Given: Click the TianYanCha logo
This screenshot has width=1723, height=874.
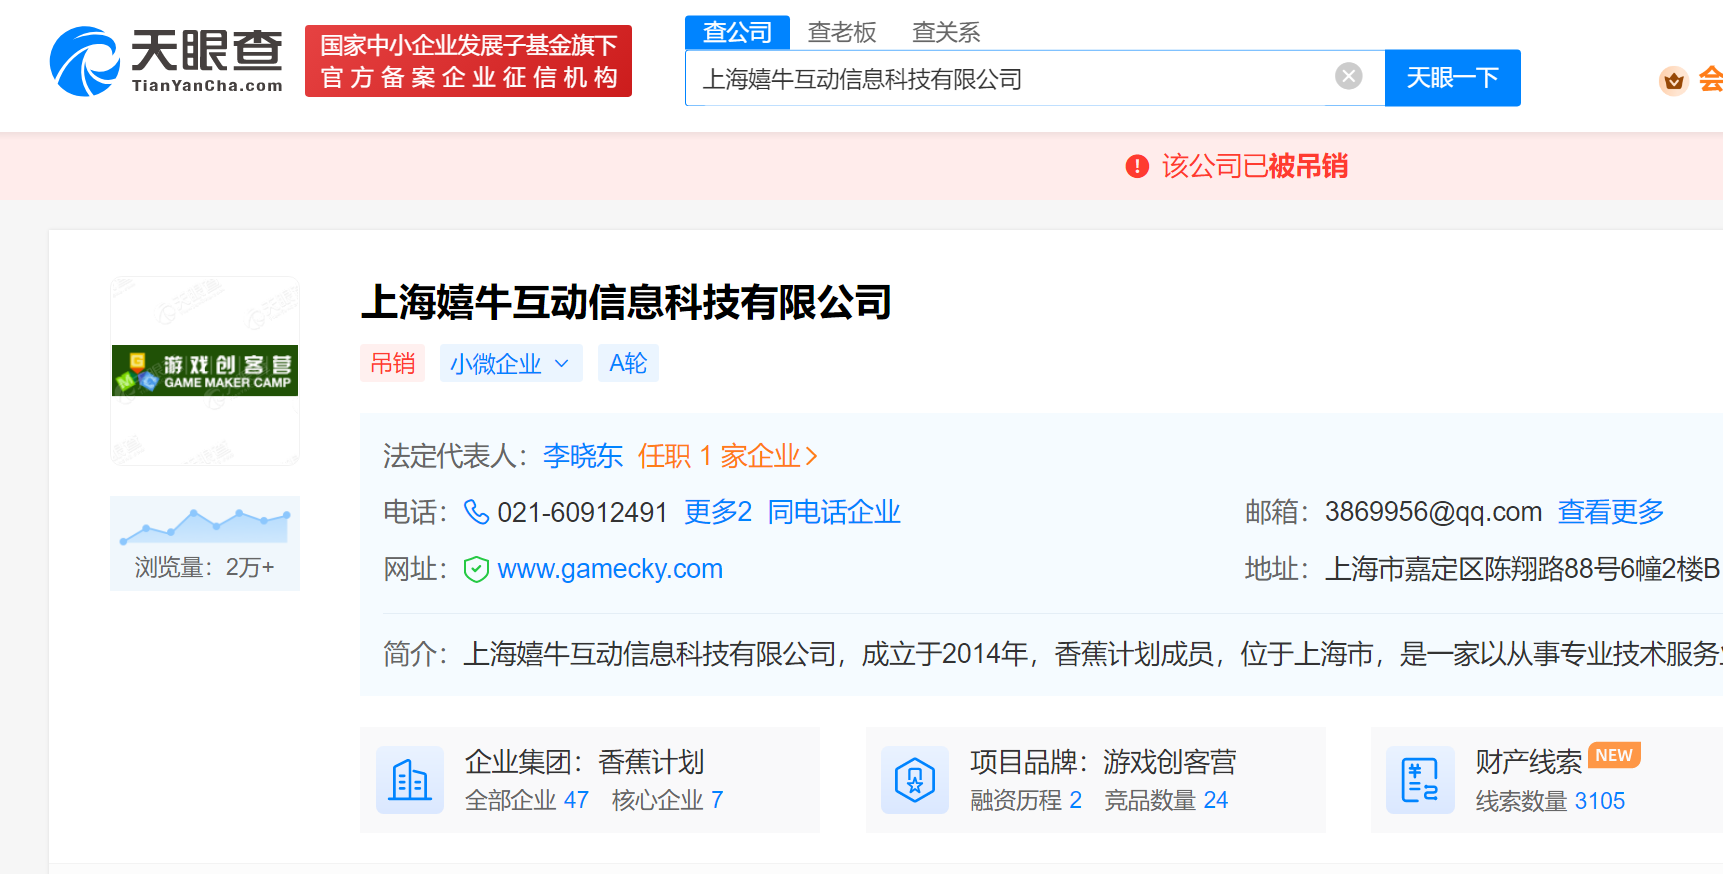Looking at the screenshot, I should (x=166, y=61).
